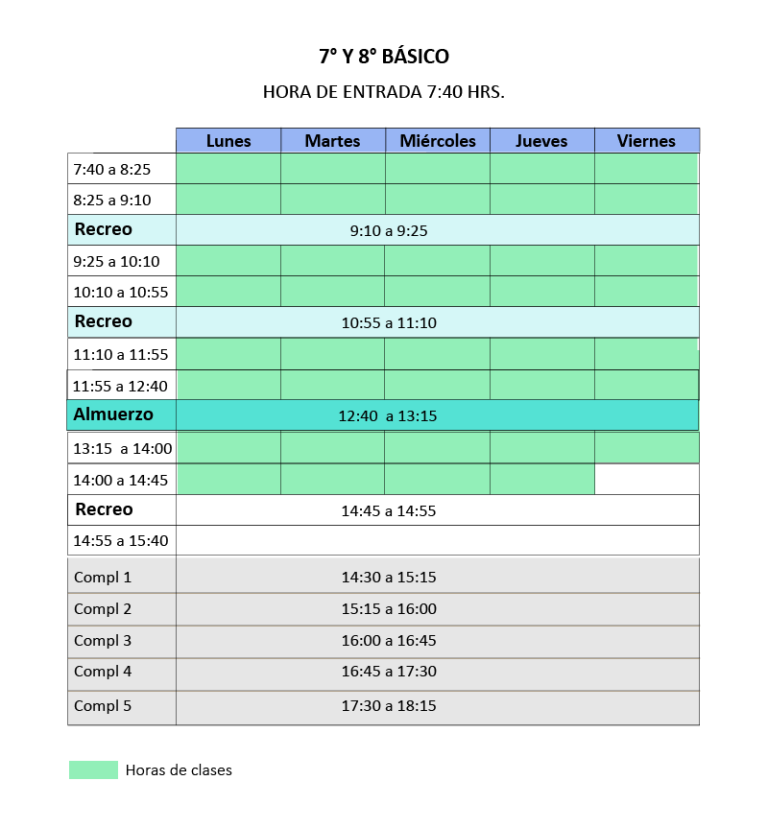Click the 'Compl 4' row label

102,671
